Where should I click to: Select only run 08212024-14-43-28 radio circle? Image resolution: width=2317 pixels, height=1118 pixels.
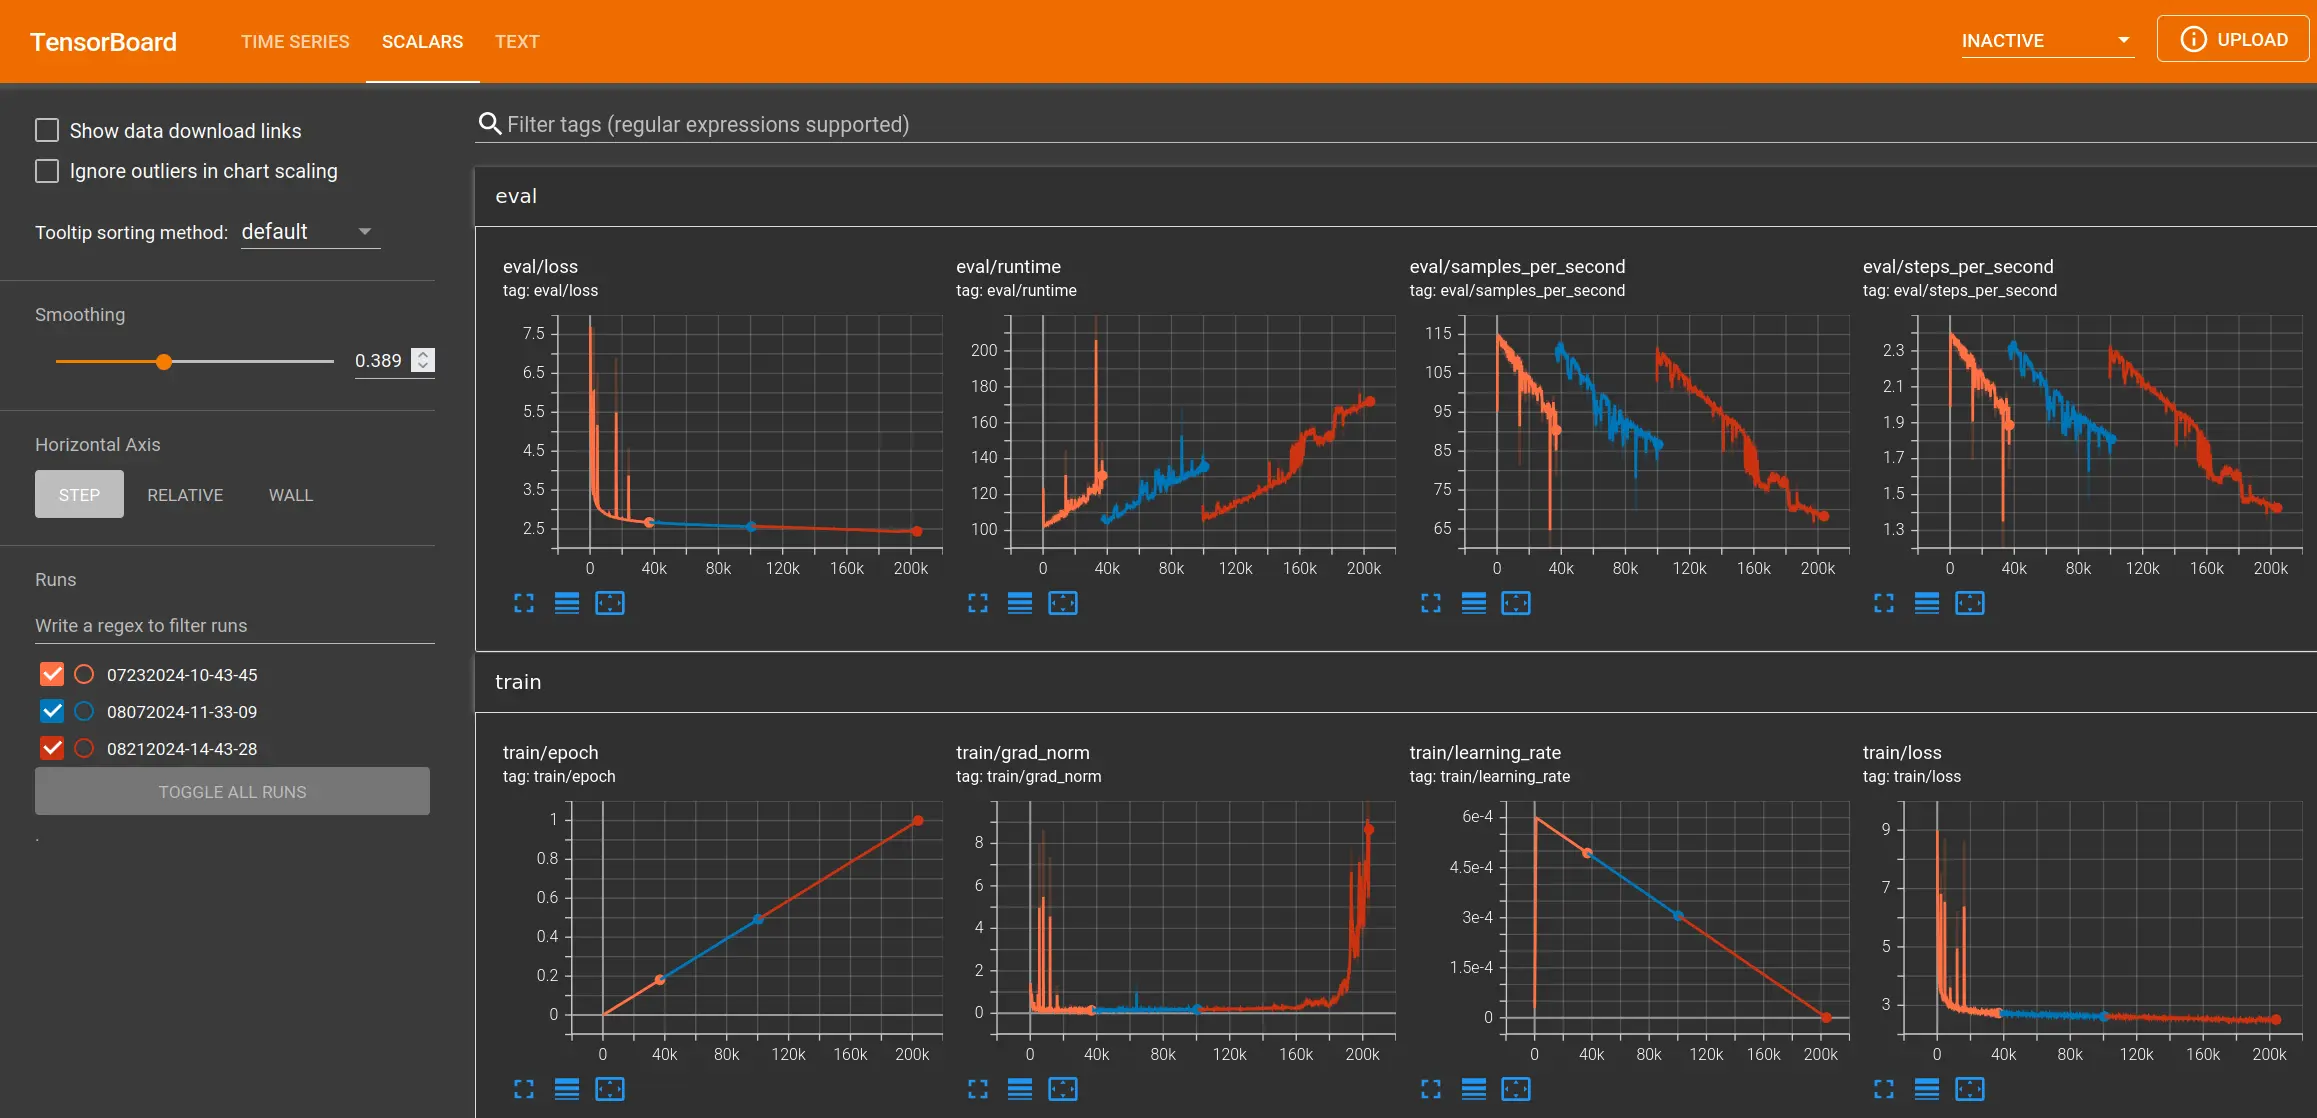click(x=84, y=748)
